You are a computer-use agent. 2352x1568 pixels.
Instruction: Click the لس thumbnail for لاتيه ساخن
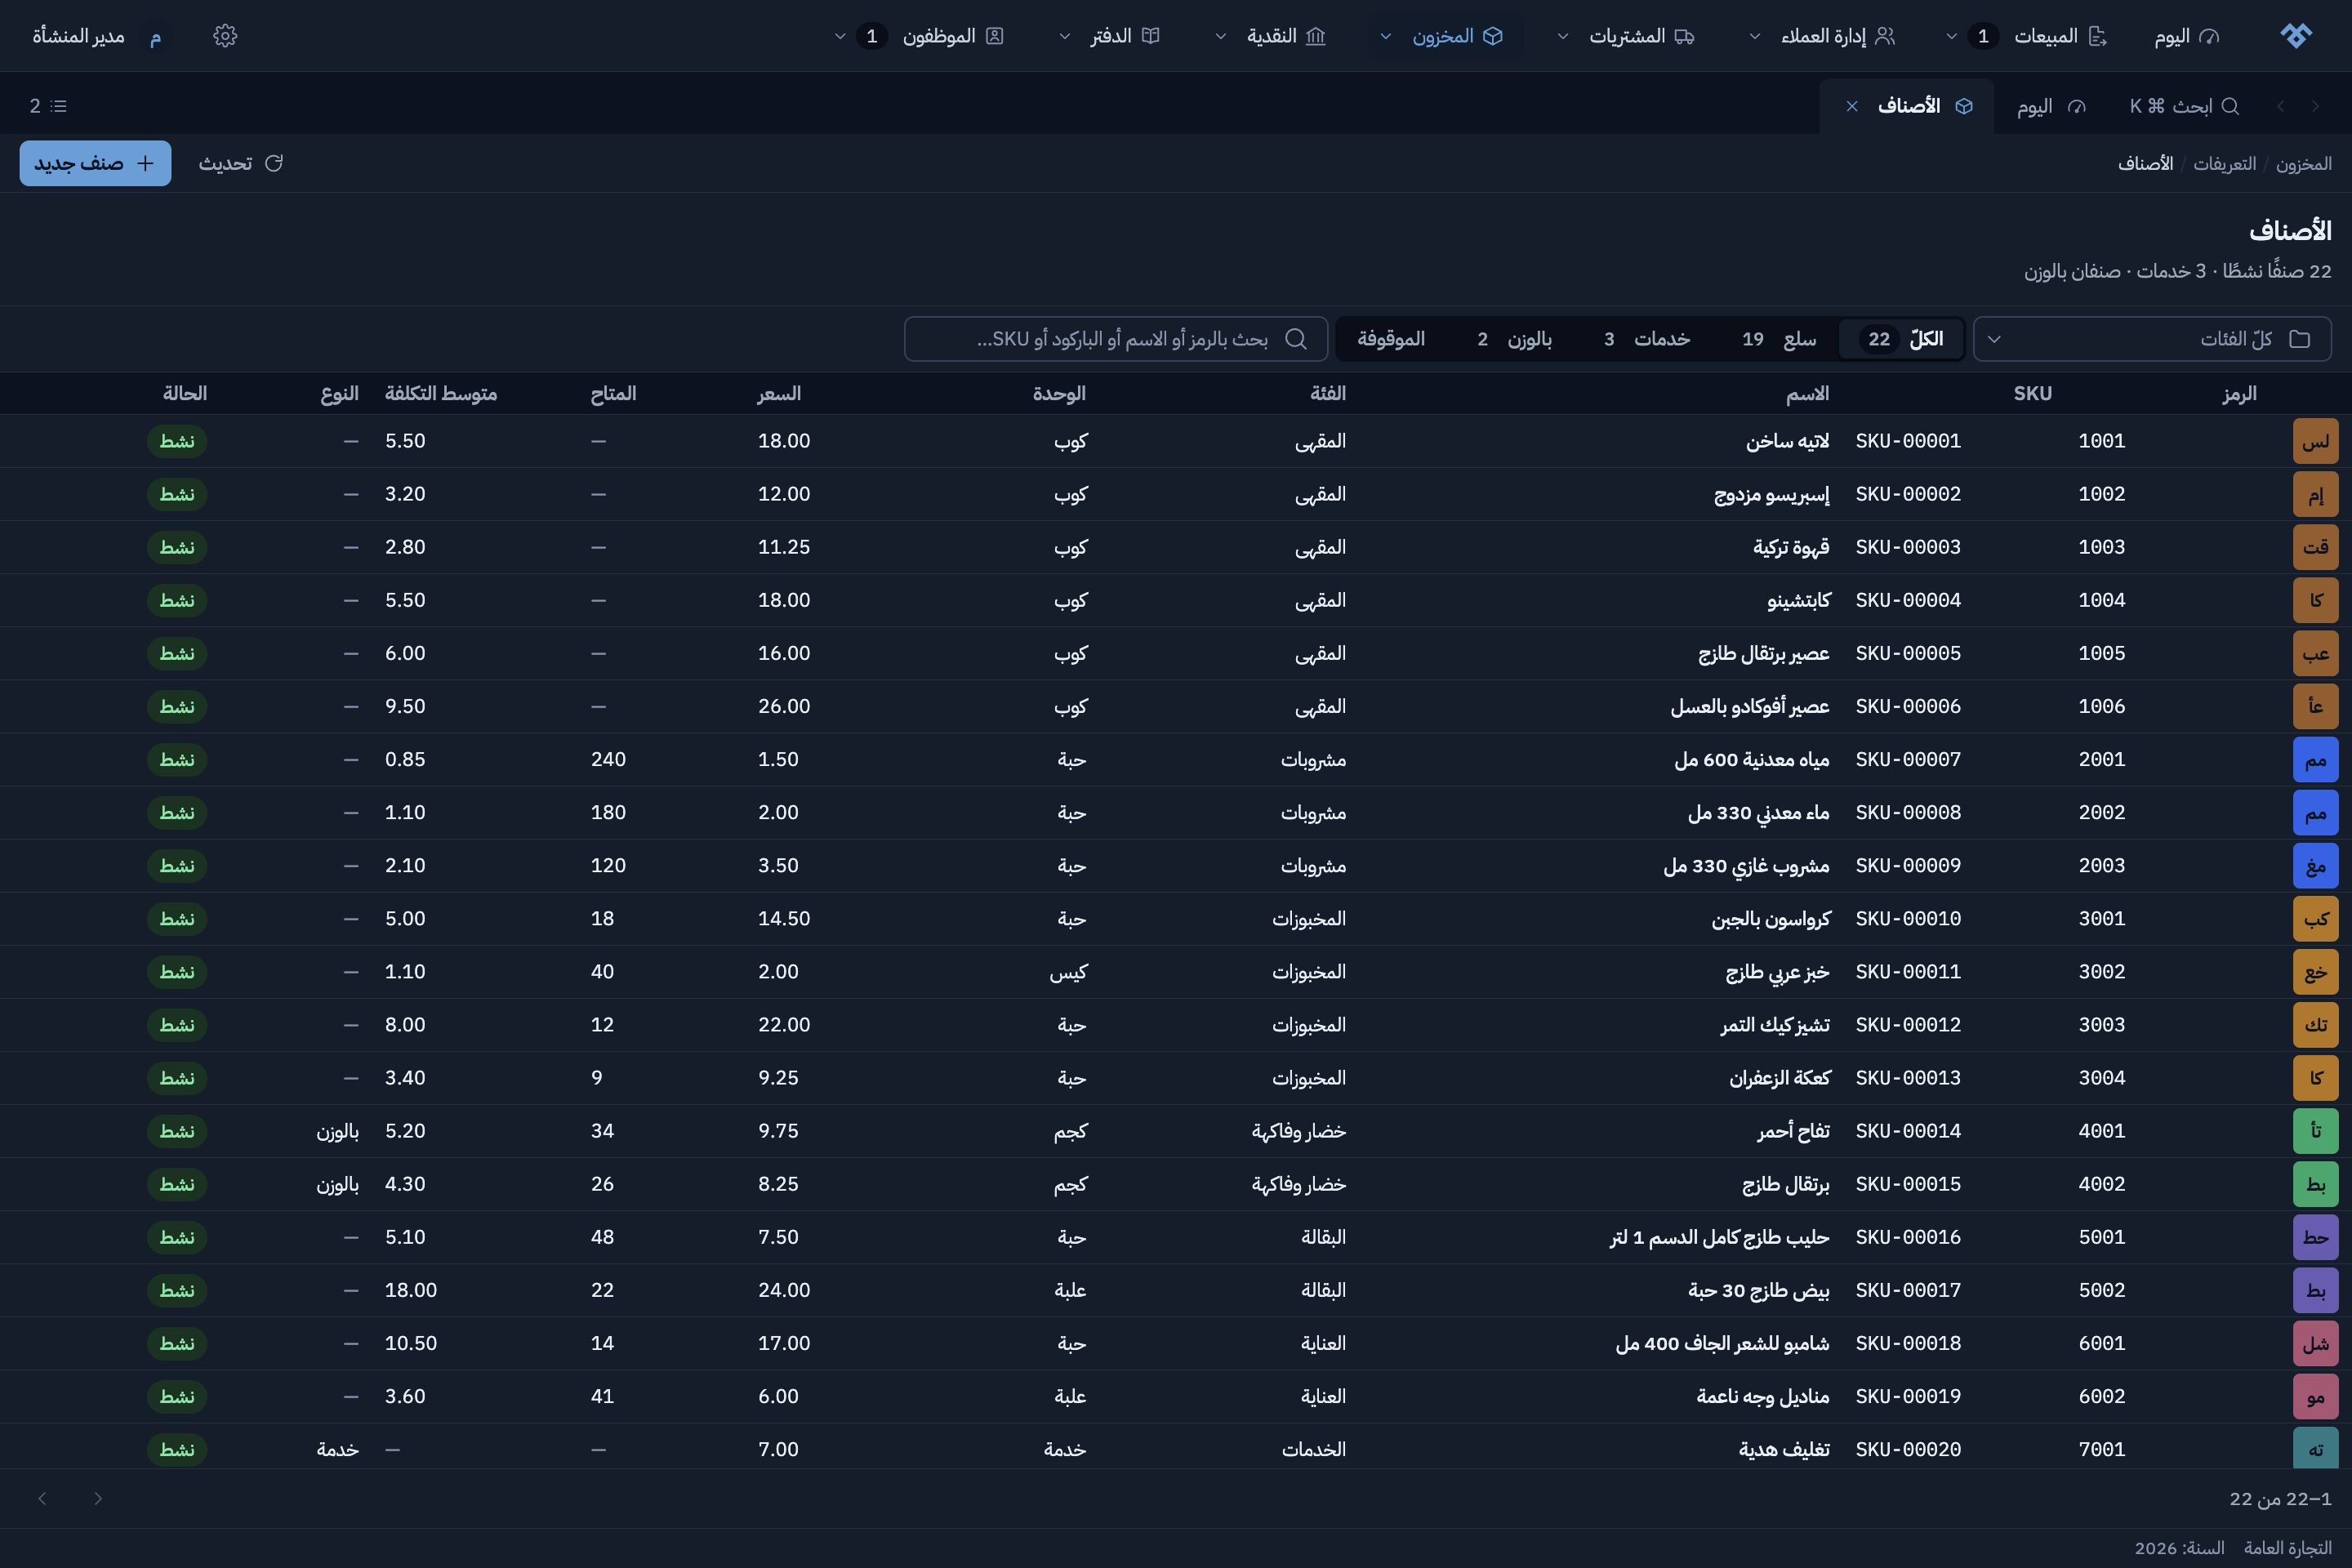pyautogui.click(x=2315, y=441)
